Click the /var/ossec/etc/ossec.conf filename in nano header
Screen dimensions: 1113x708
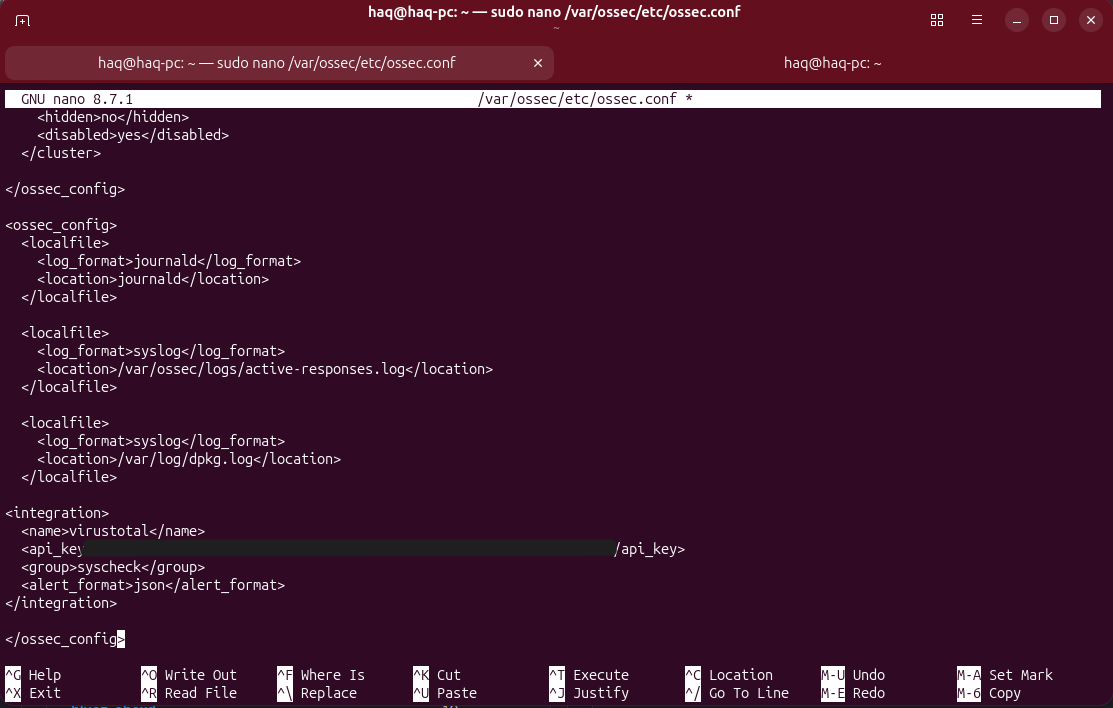[x=578, y=99]
